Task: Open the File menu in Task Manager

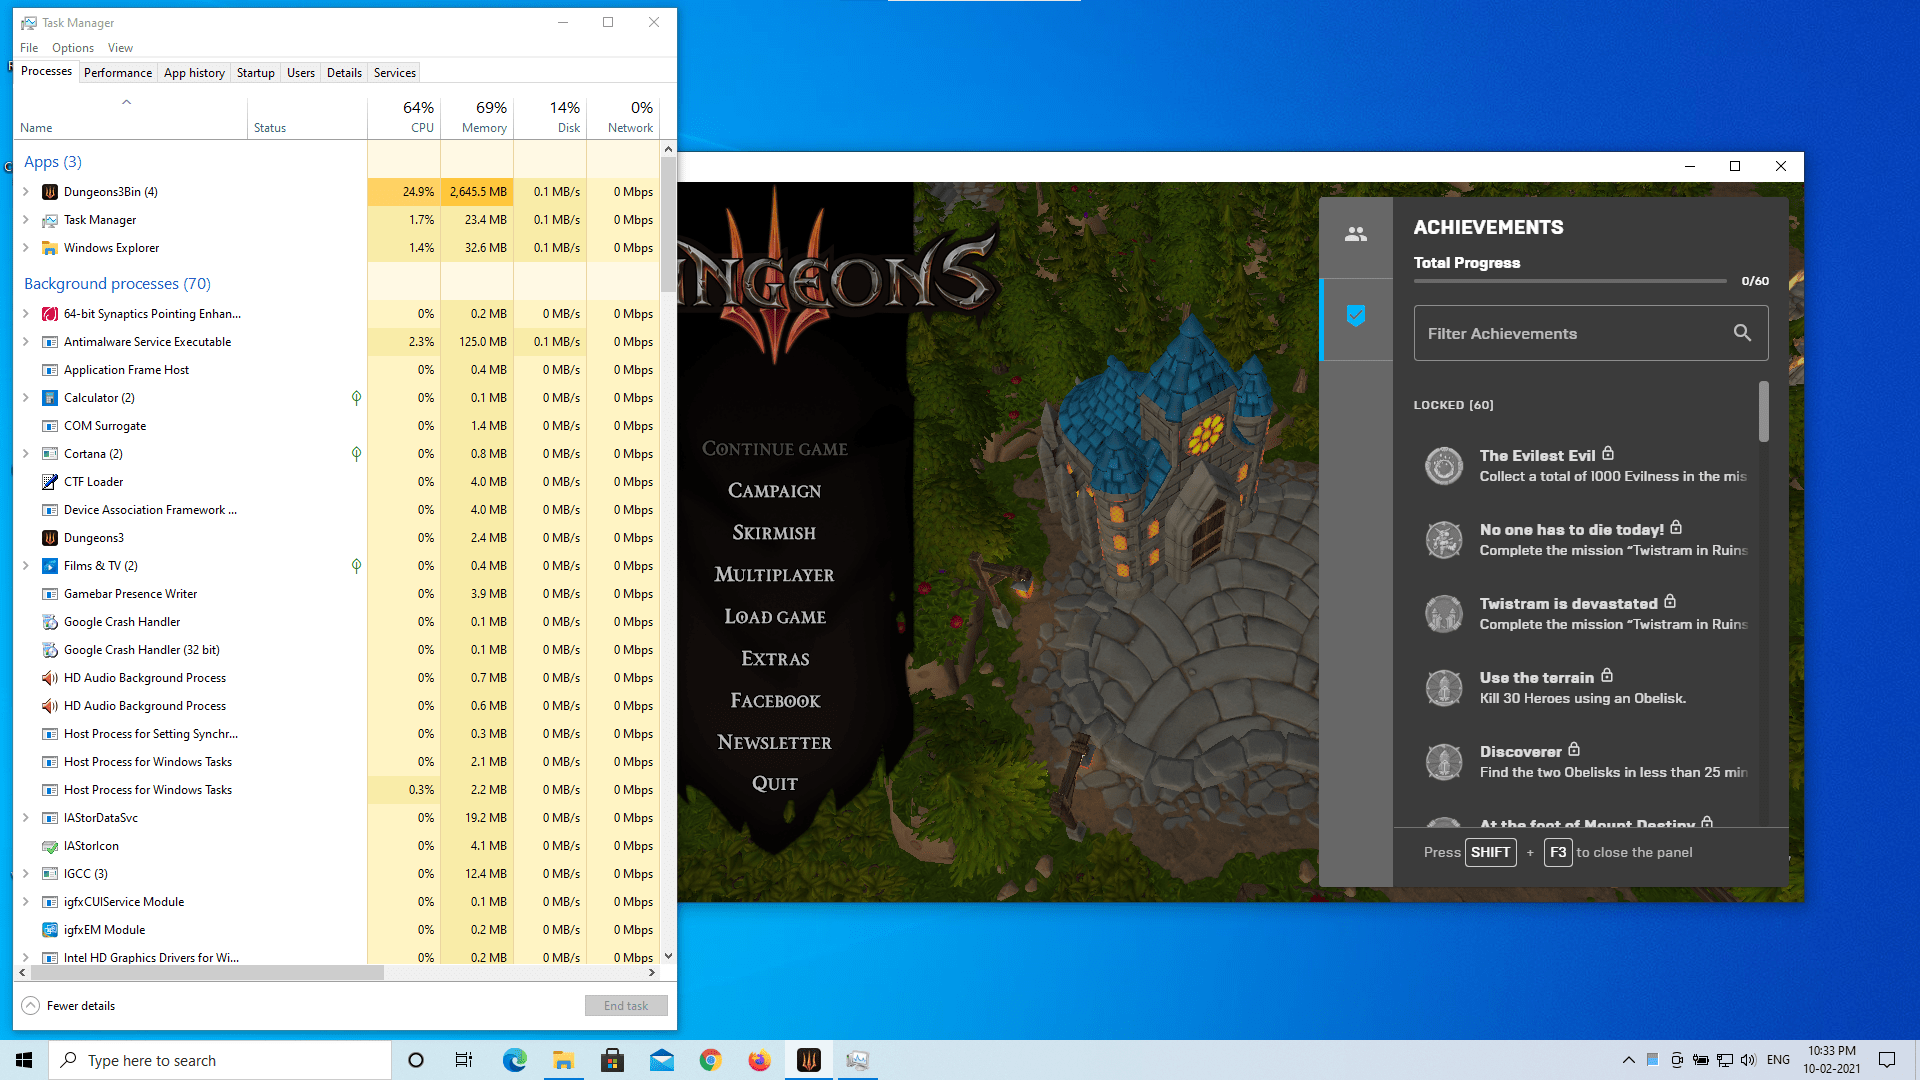Action: (29, 48)
